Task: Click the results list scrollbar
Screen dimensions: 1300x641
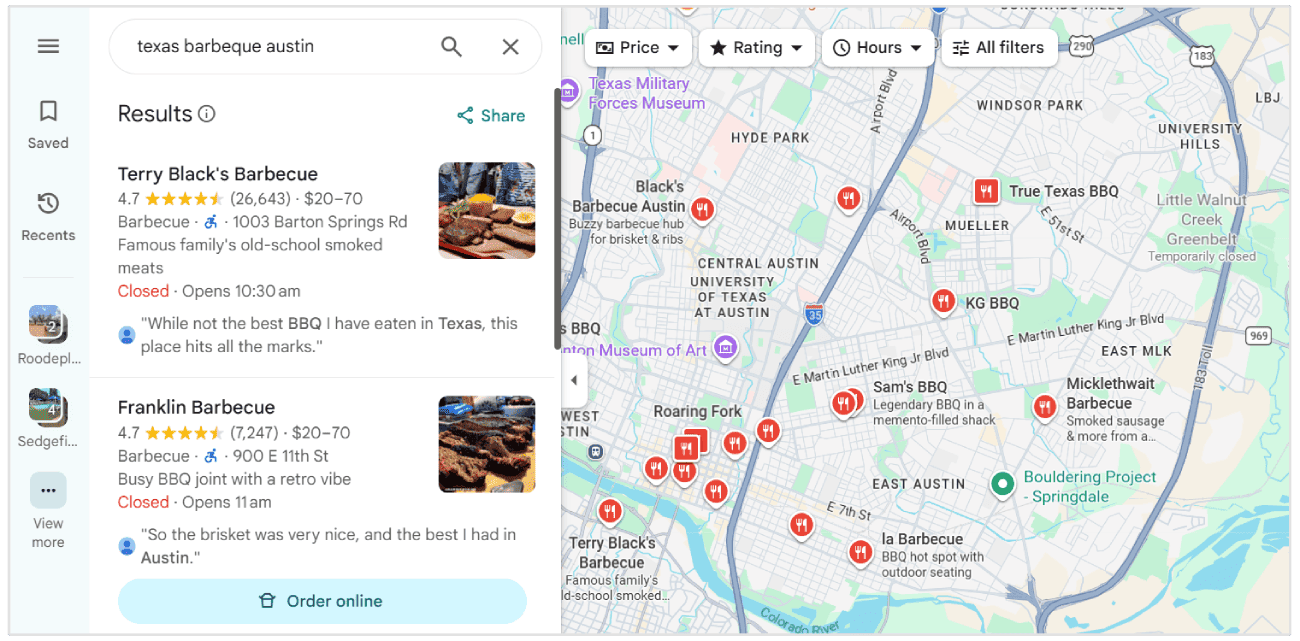Action: [x=557, y=219]
